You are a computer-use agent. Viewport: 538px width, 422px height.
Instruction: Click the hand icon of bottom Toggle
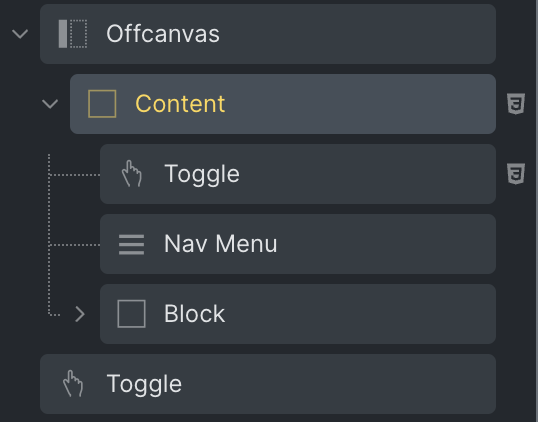coord(73,384)
